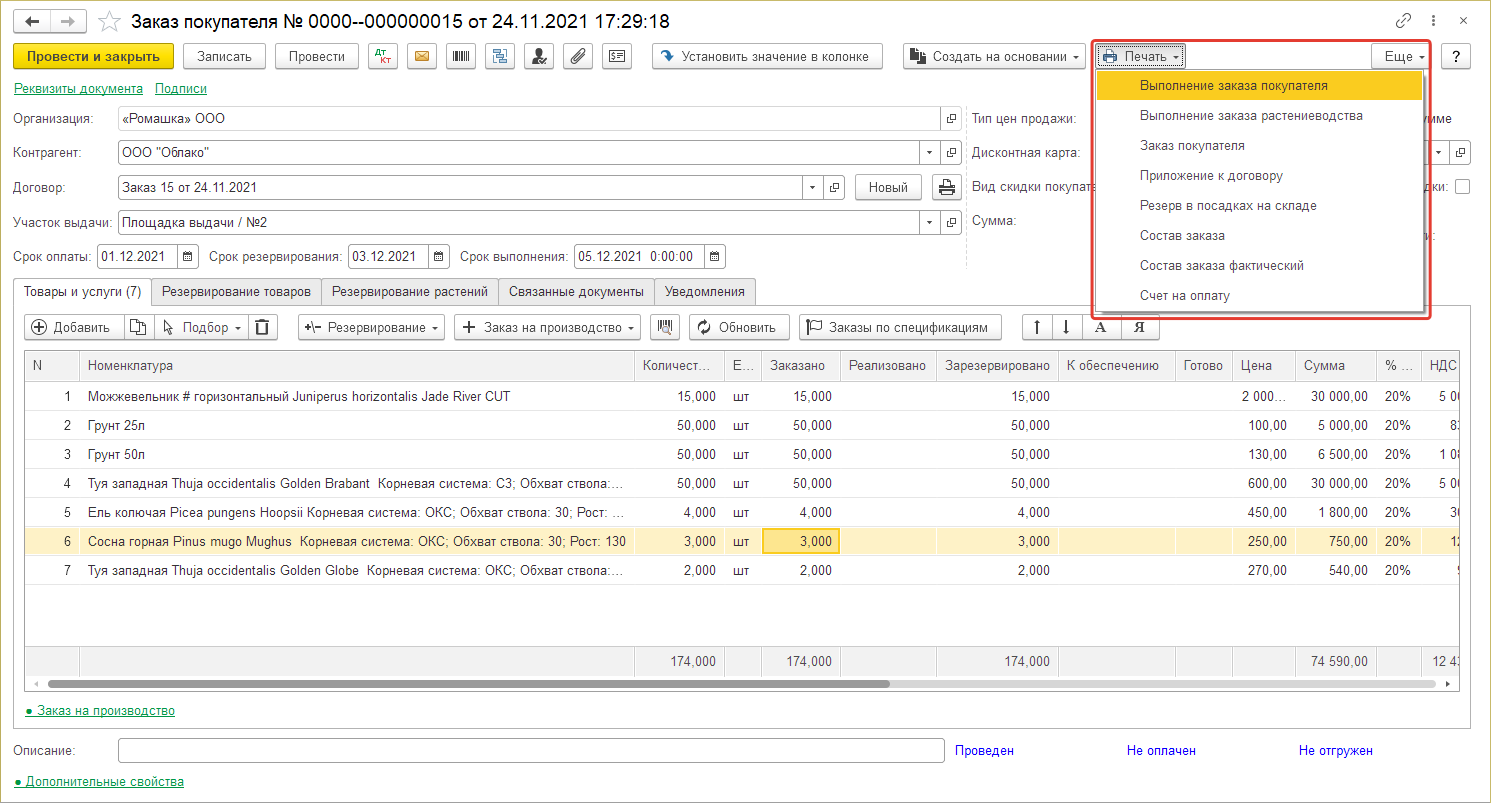This screenshot has width=1491, height=803.
Task: Open the Создать на основании dropdown
Action: [x=994, y=57]
